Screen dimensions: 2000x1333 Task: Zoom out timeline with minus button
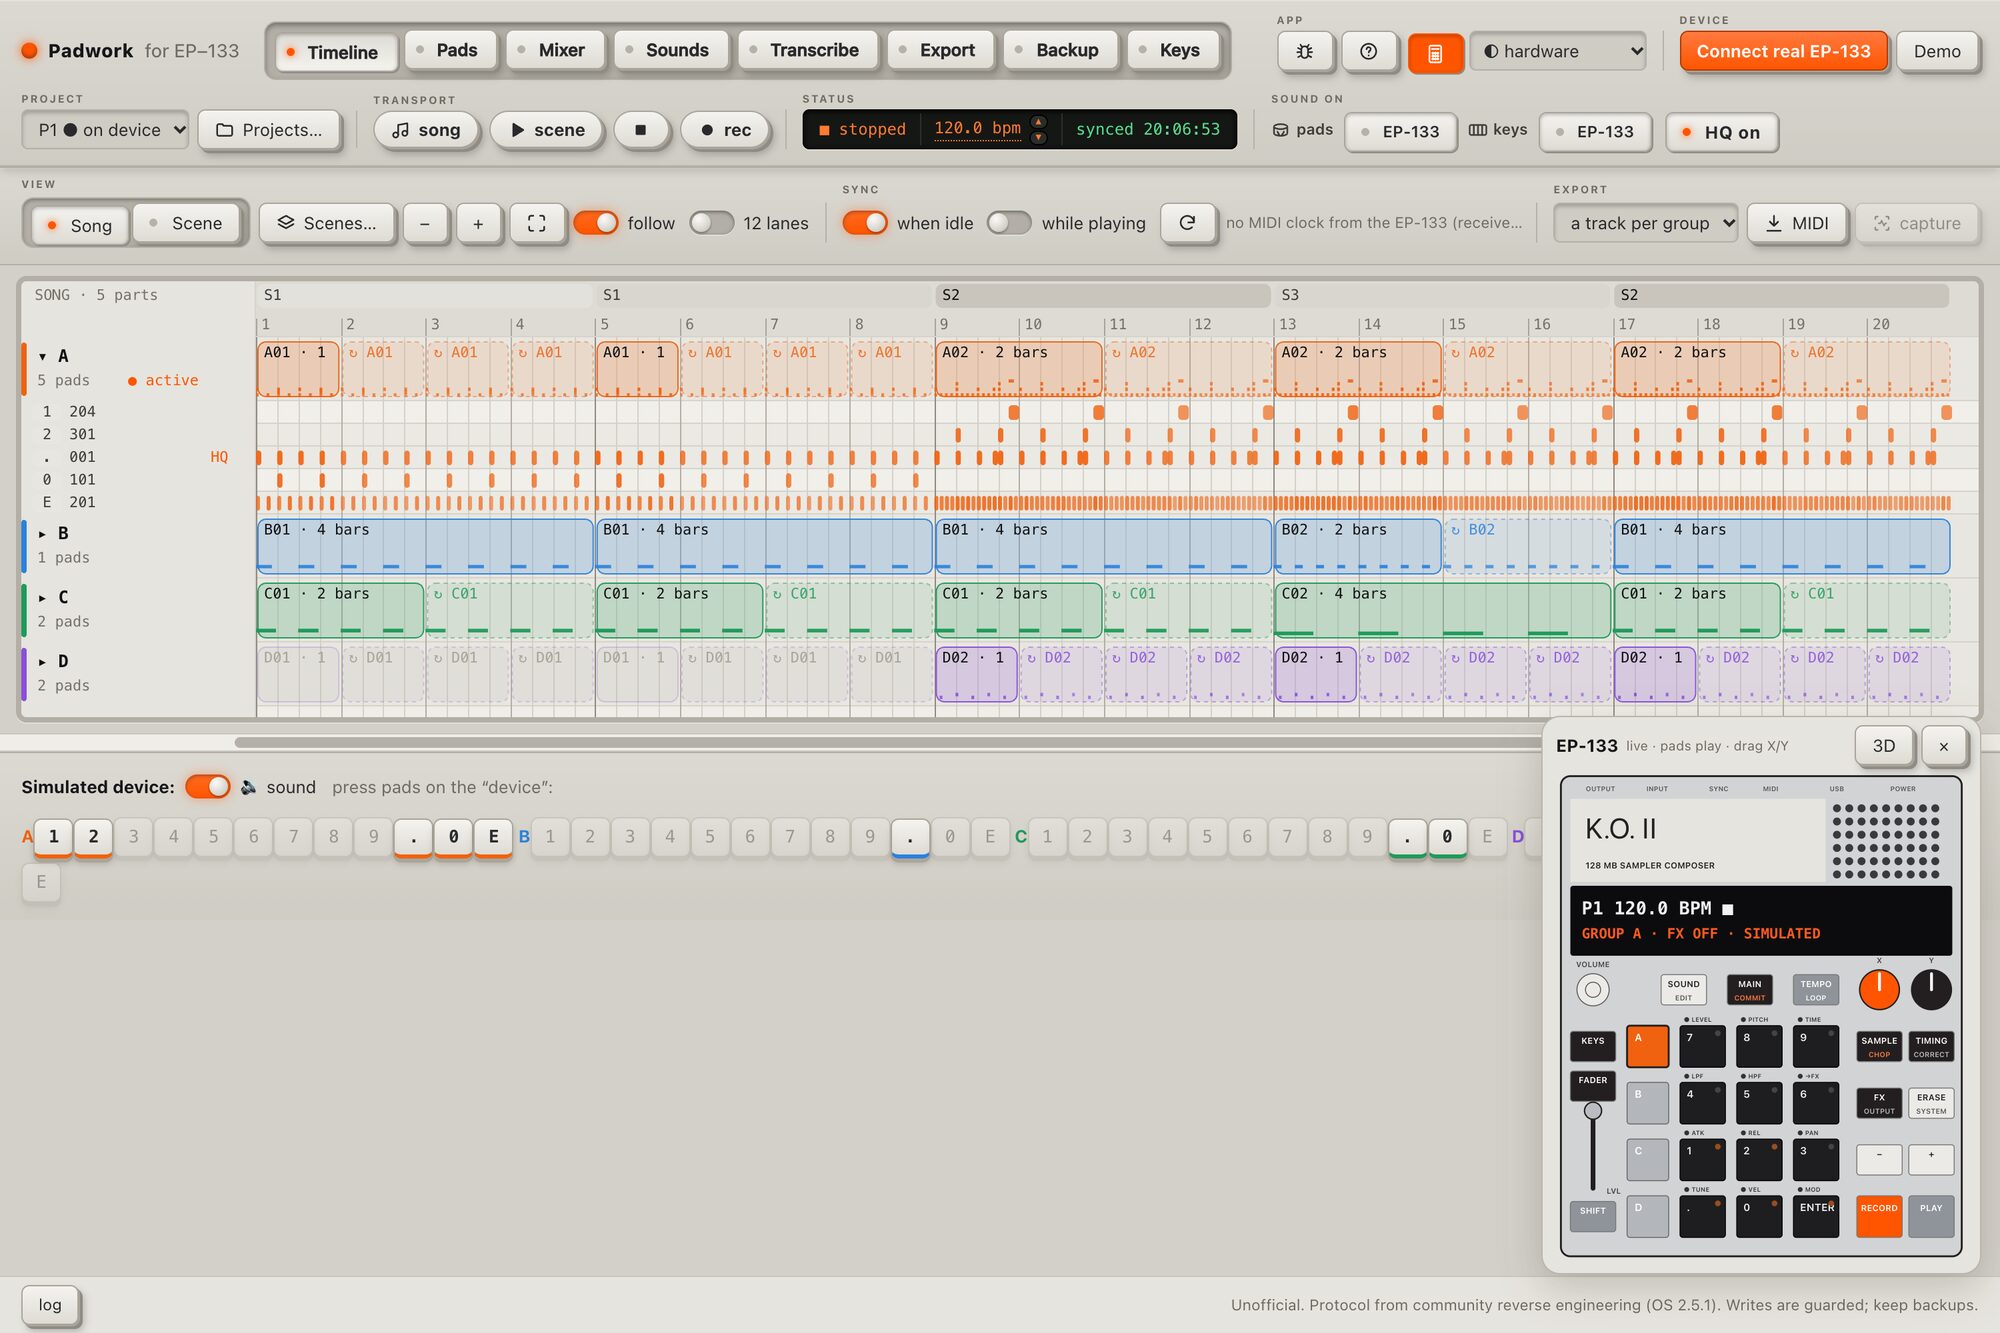(425, 223)
